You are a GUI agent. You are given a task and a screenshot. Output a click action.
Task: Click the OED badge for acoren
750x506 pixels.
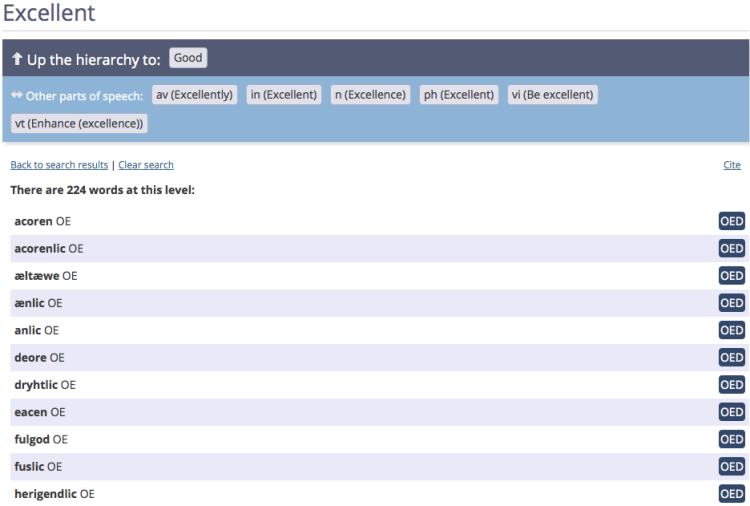(732, 221)
